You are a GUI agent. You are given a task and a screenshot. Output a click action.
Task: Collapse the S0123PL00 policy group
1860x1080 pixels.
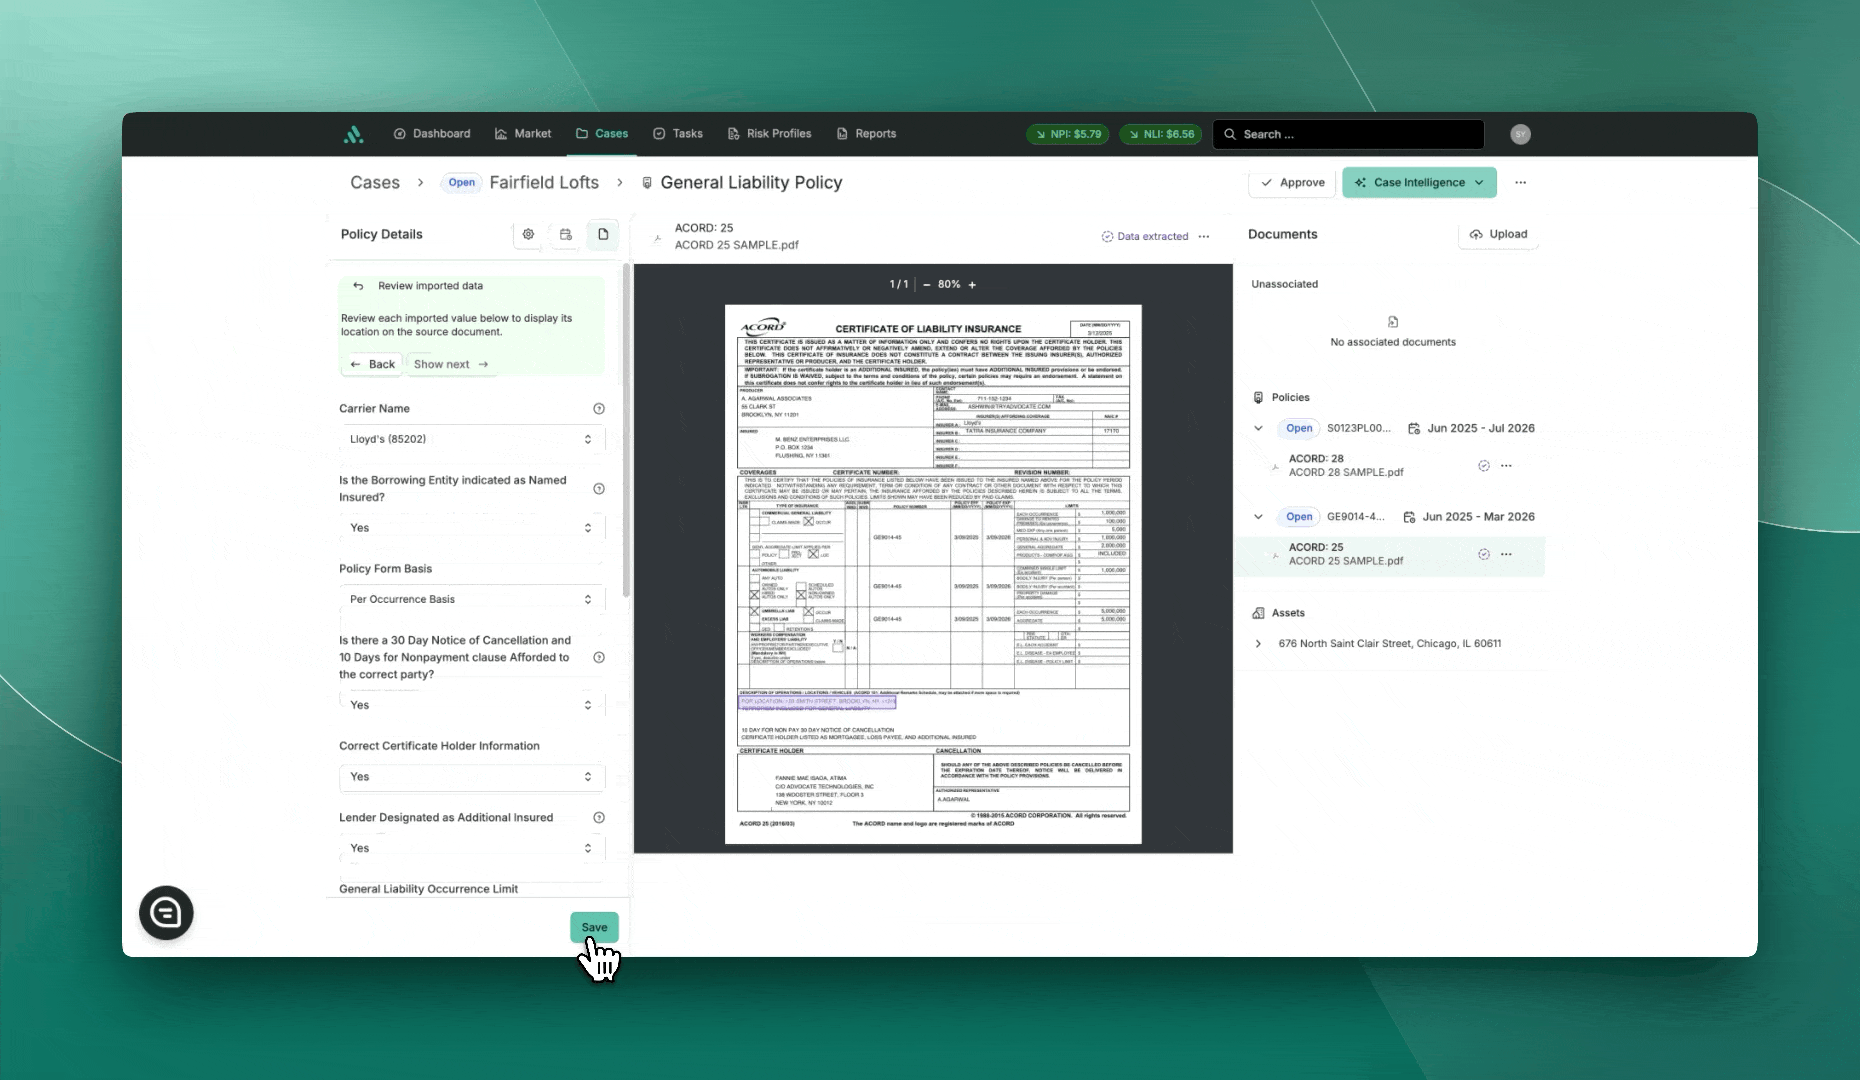pyautogui.click(x=1258, y=428)
